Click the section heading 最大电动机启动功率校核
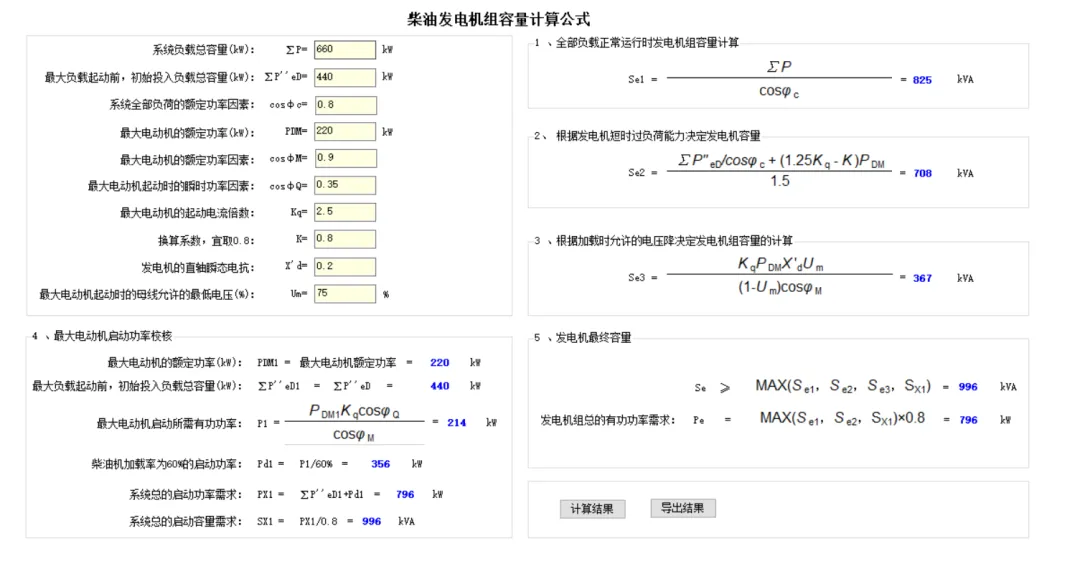Image resolution: width=1080 pixels, height=574 pixels. pyautogui.click(x=113, y=336)
